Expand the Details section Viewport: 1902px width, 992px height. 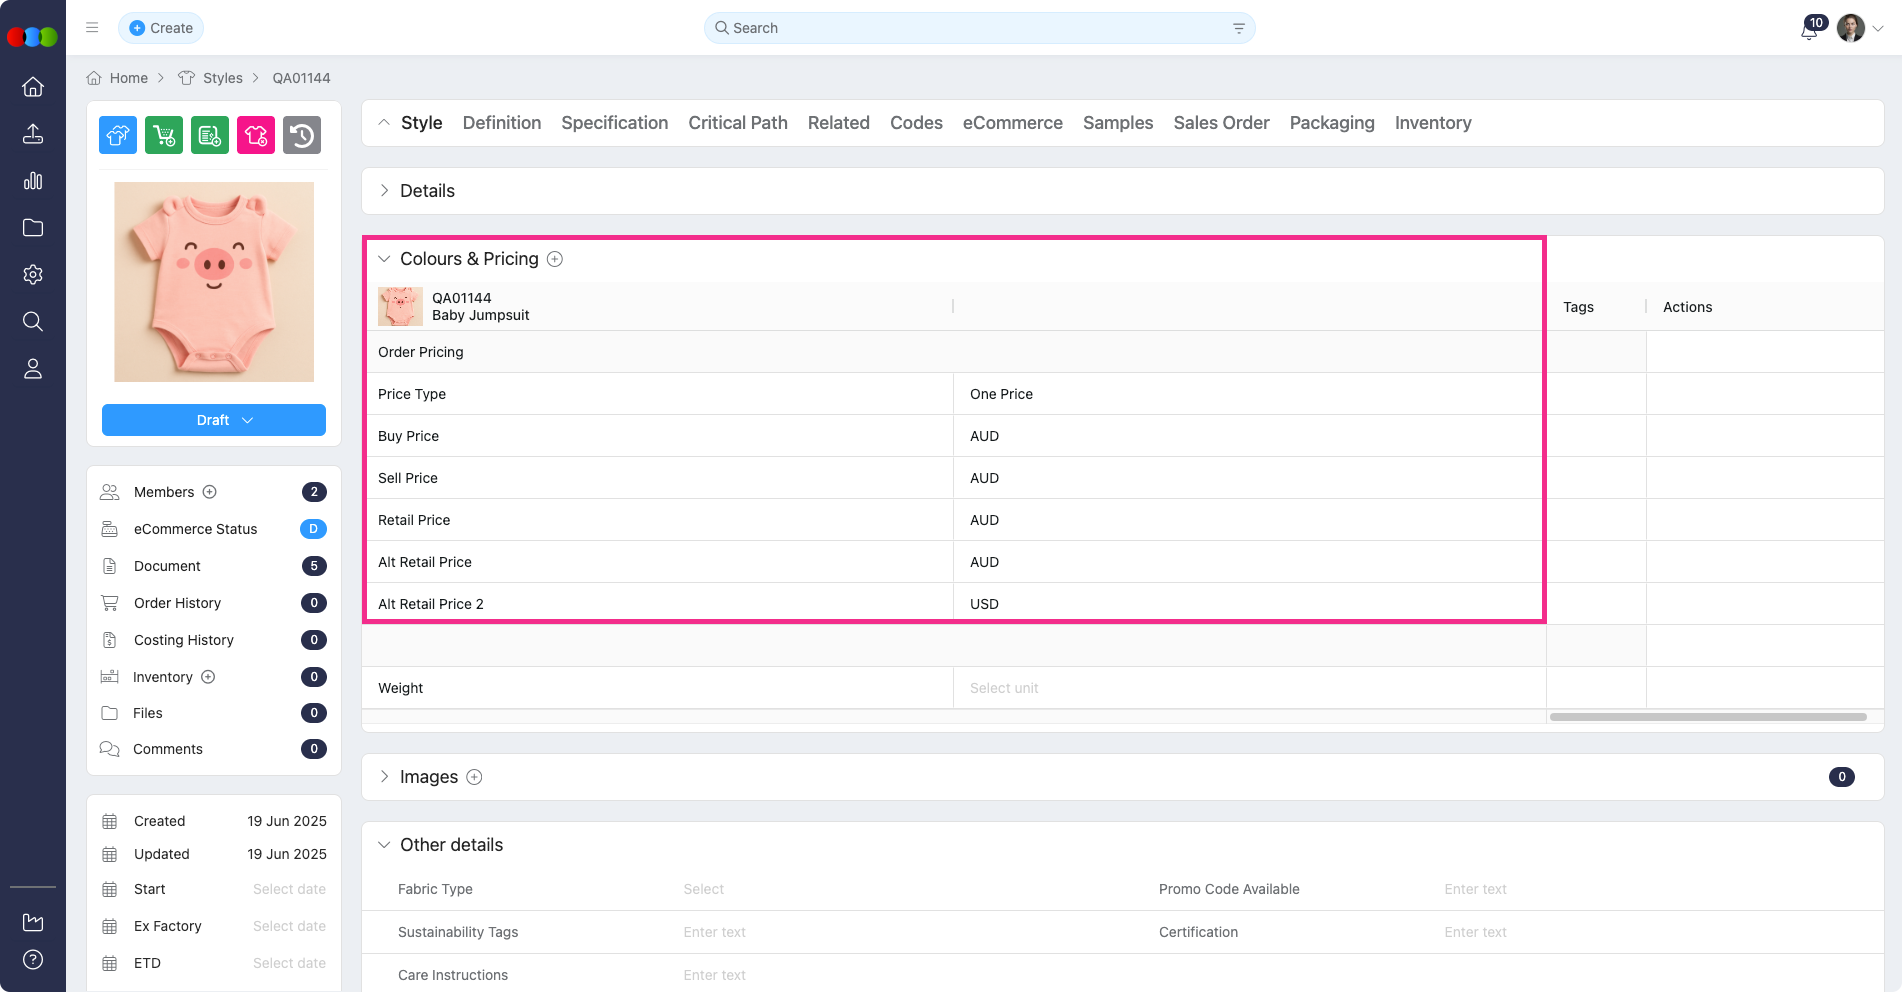384,191
